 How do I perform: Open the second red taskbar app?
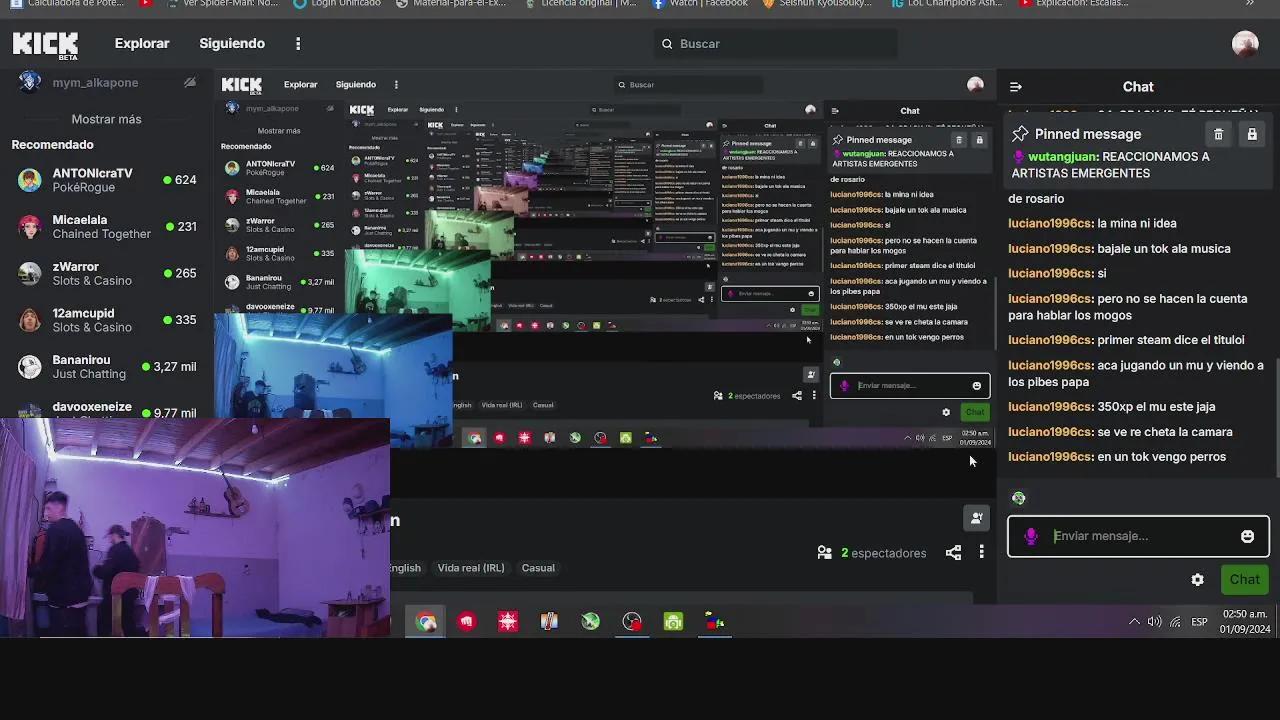coord(467,622)
